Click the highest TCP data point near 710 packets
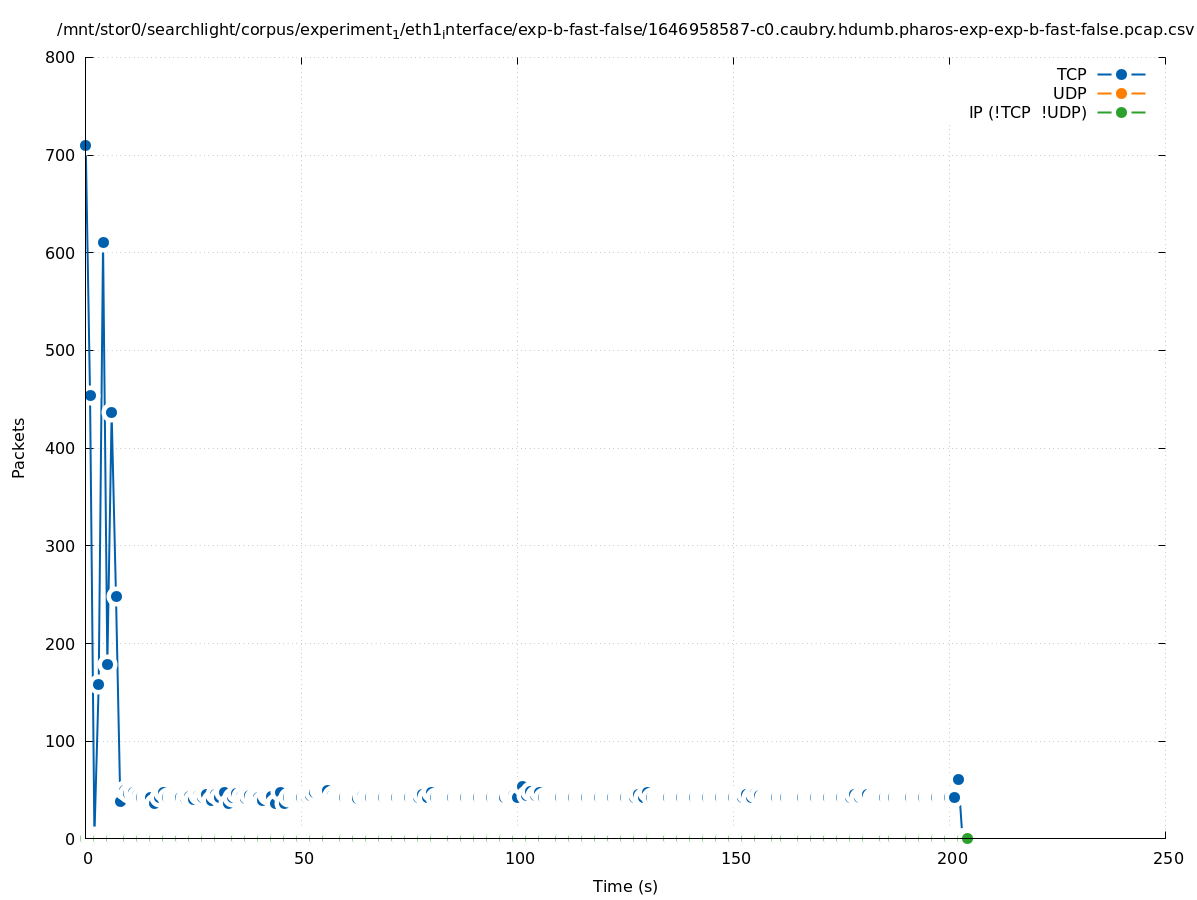Image resolution: width=1197 pixels, height=900 pixels. coord(85,146)
